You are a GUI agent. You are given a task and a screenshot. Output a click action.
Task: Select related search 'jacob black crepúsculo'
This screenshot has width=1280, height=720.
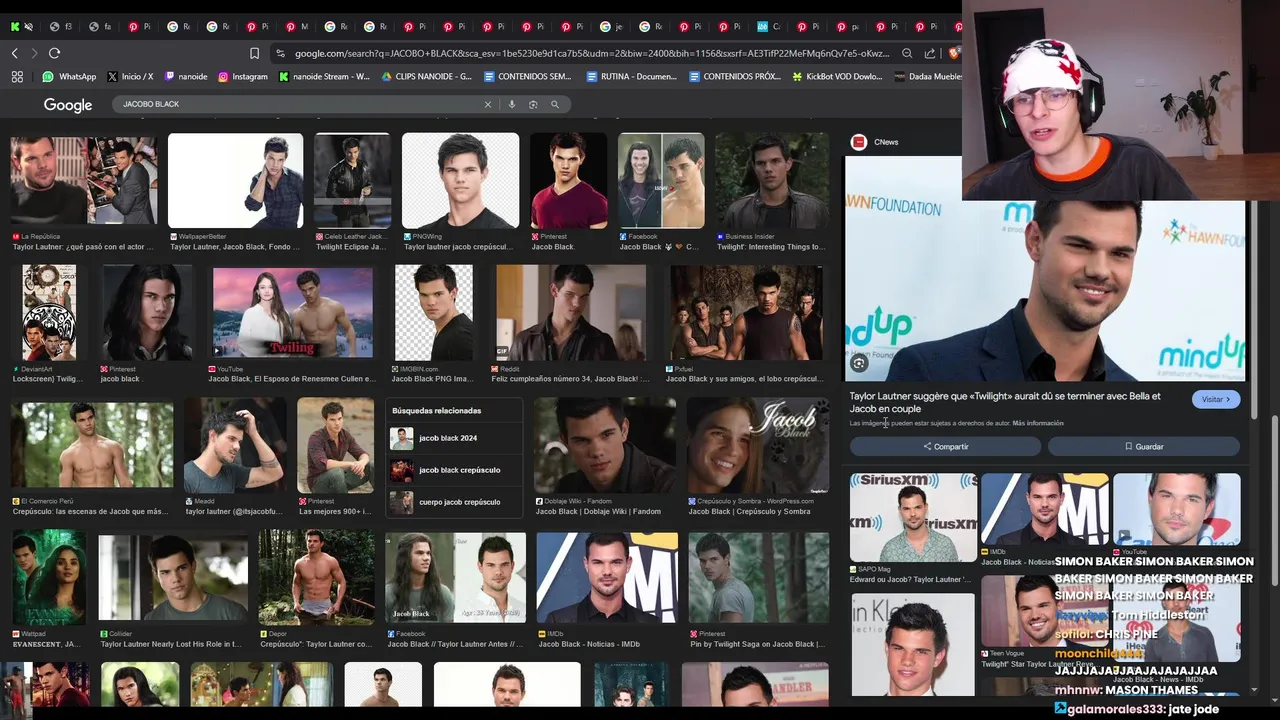click(x=454, y=470)
